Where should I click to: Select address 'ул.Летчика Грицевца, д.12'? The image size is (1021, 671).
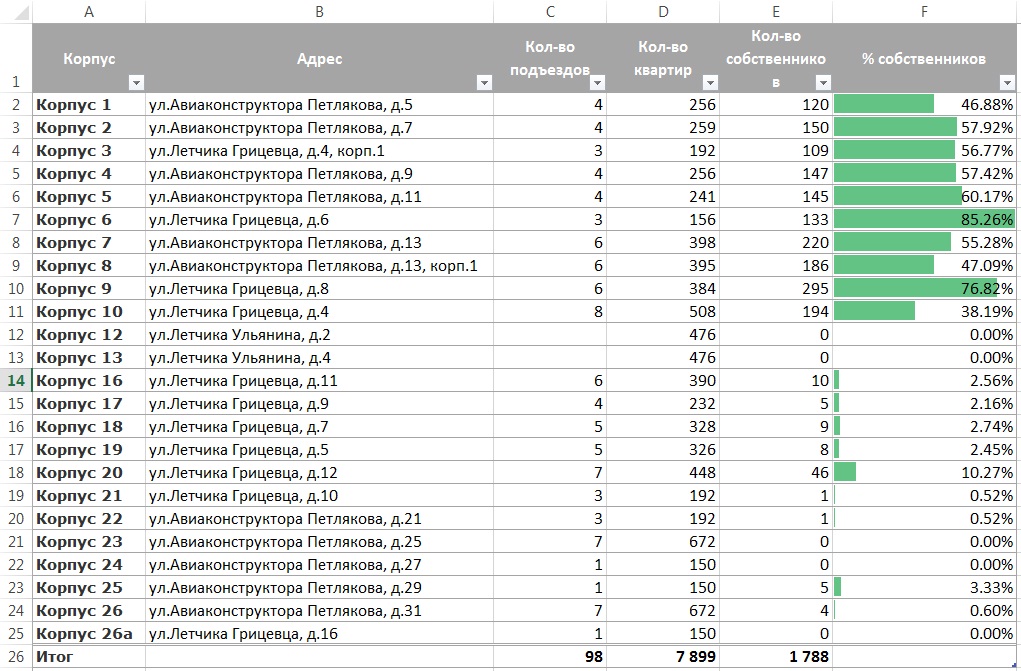tap(319, 472)
